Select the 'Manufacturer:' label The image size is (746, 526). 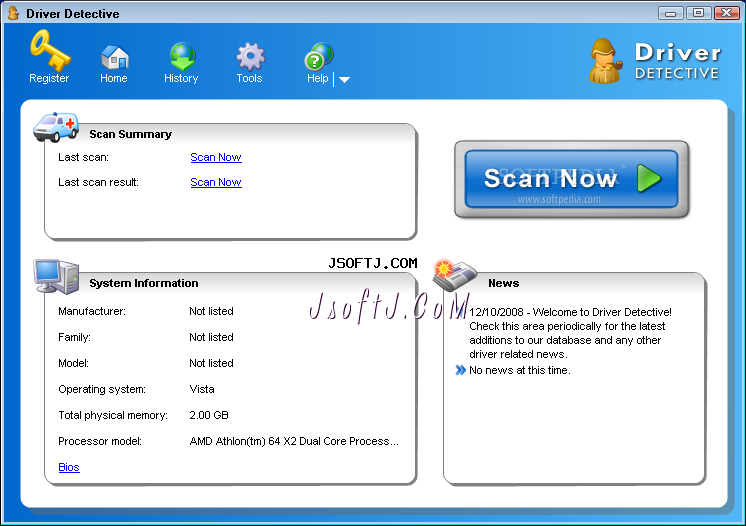tap(92, 312)
